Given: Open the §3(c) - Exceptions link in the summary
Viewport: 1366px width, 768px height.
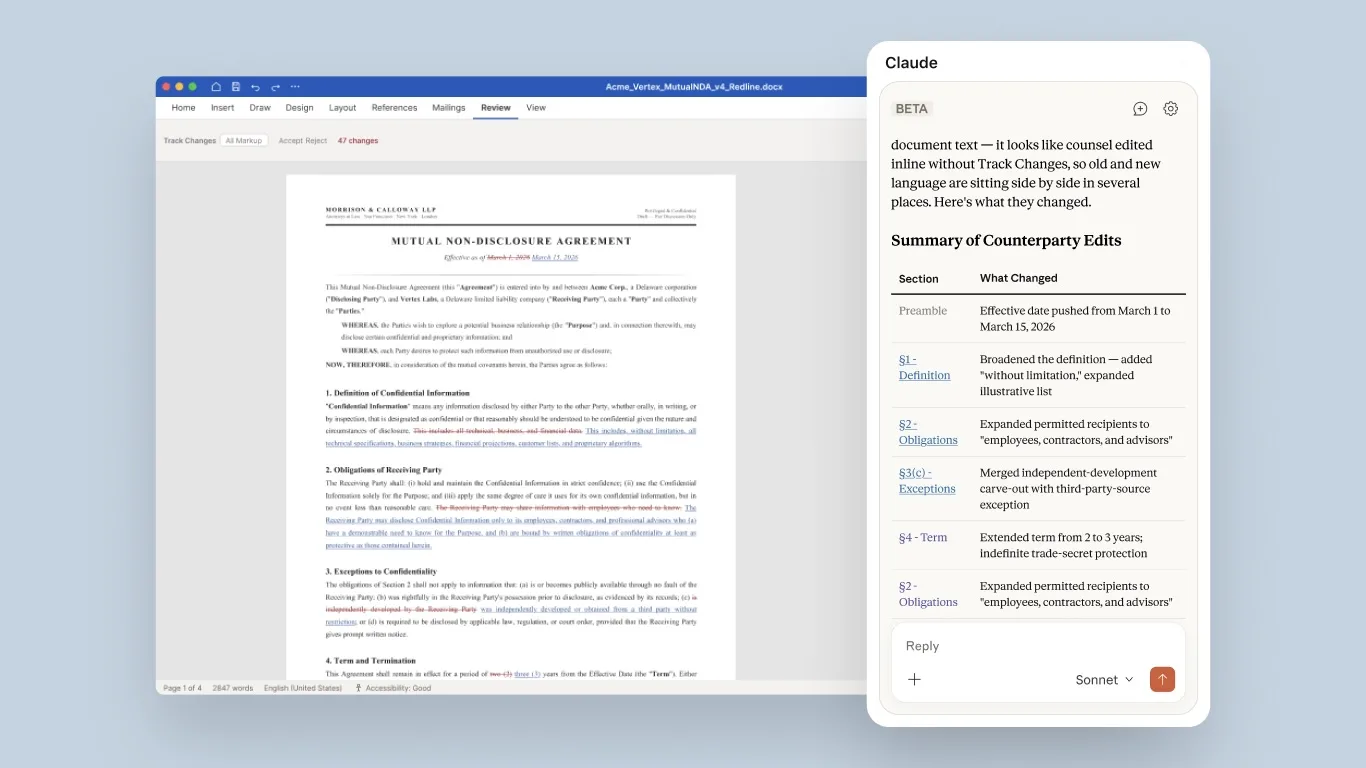Looking at the screenshot, I should (926, 480).
